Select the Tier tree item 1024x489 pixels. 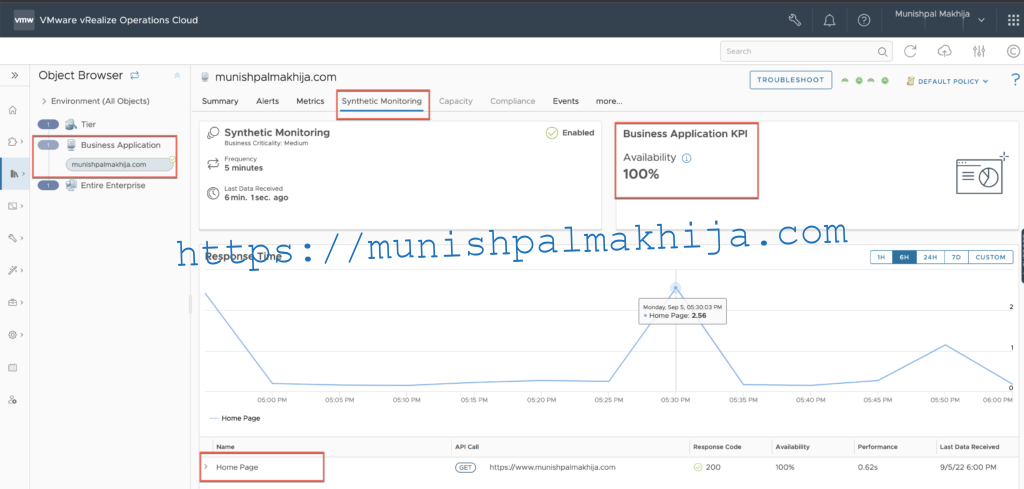pyautogui.click(x=88, y=124)
